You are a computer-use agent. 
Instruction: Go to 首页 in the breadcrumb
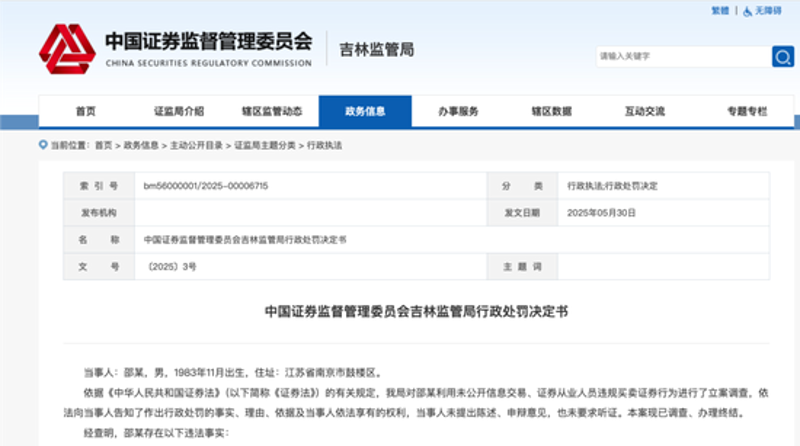click(104, 145)
